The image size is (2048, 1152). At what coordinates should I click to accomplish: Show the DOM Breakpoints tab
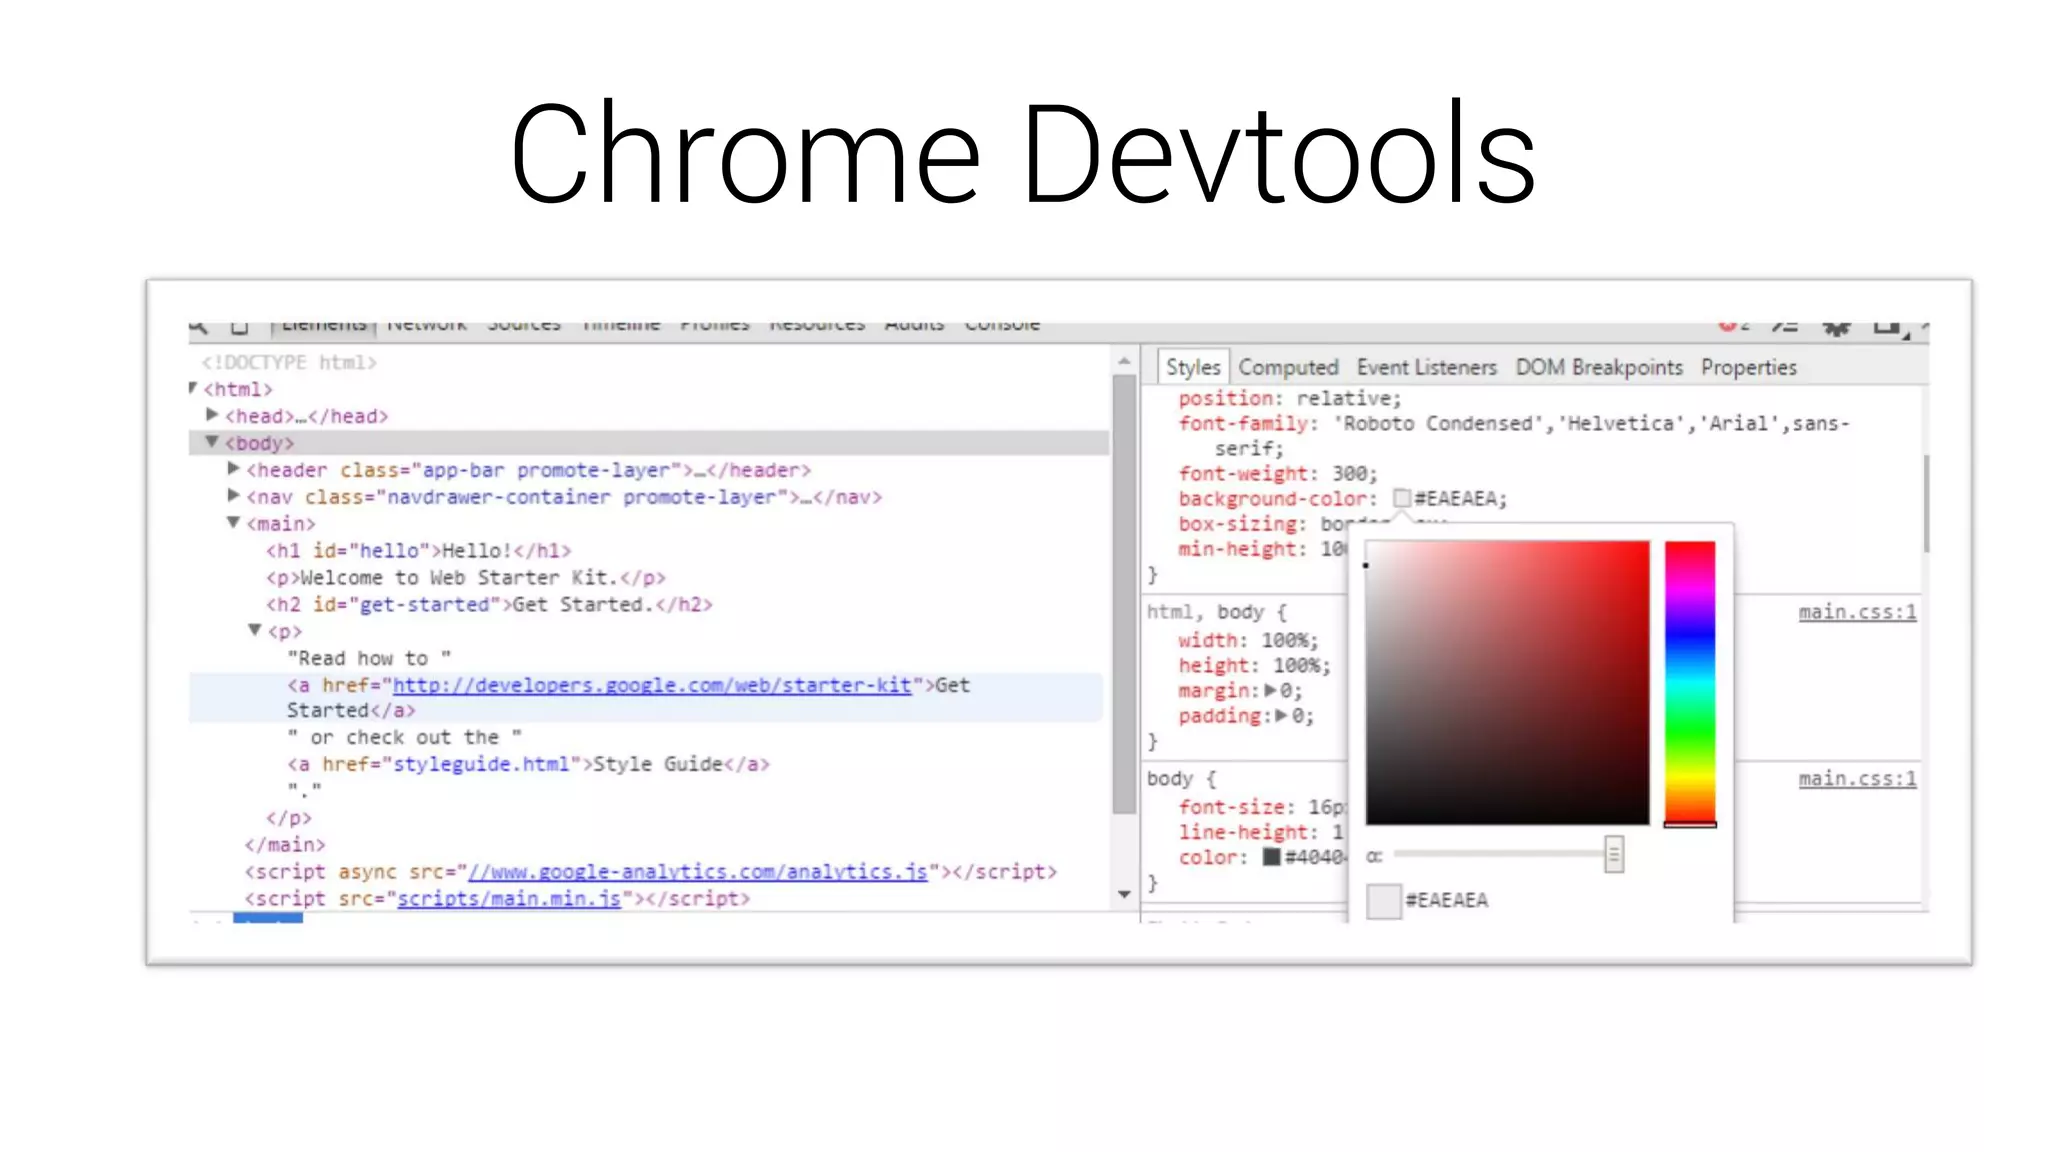tap(1599, 367)
